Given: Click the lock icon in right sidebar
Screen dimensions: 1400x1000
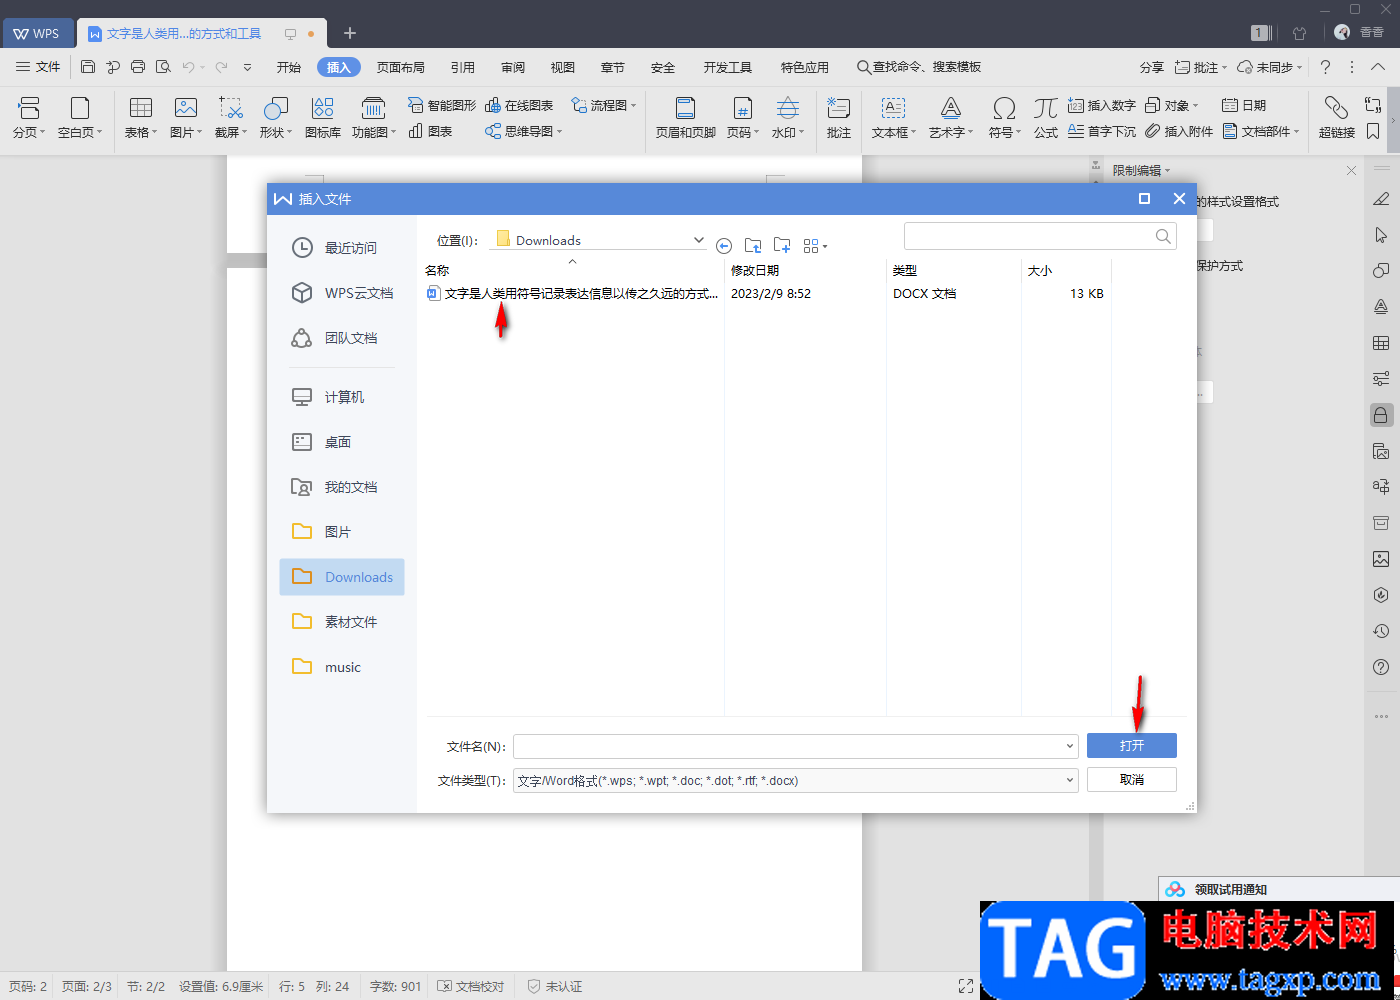Looking at the screenshot, I should click(x=1381, y=415).
